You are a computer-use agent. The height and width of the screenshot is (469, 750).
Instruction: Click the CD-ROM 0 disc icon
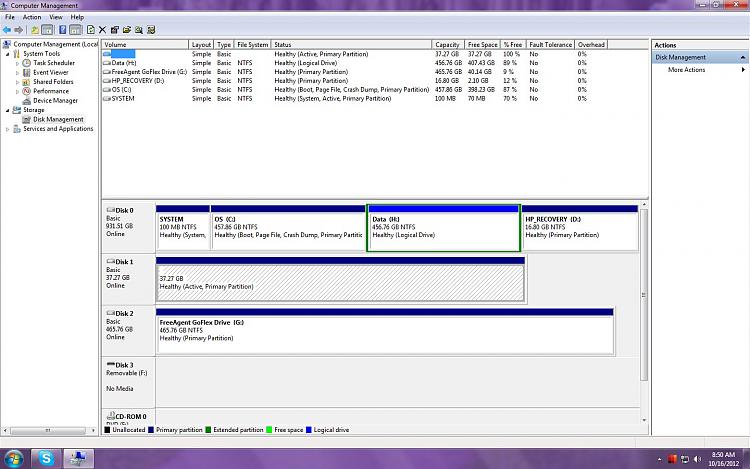(110, 416)
